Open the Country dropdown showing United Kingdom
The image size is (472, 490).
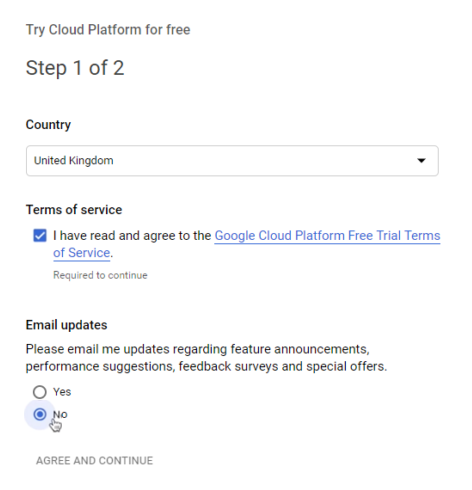coord(232,160)
